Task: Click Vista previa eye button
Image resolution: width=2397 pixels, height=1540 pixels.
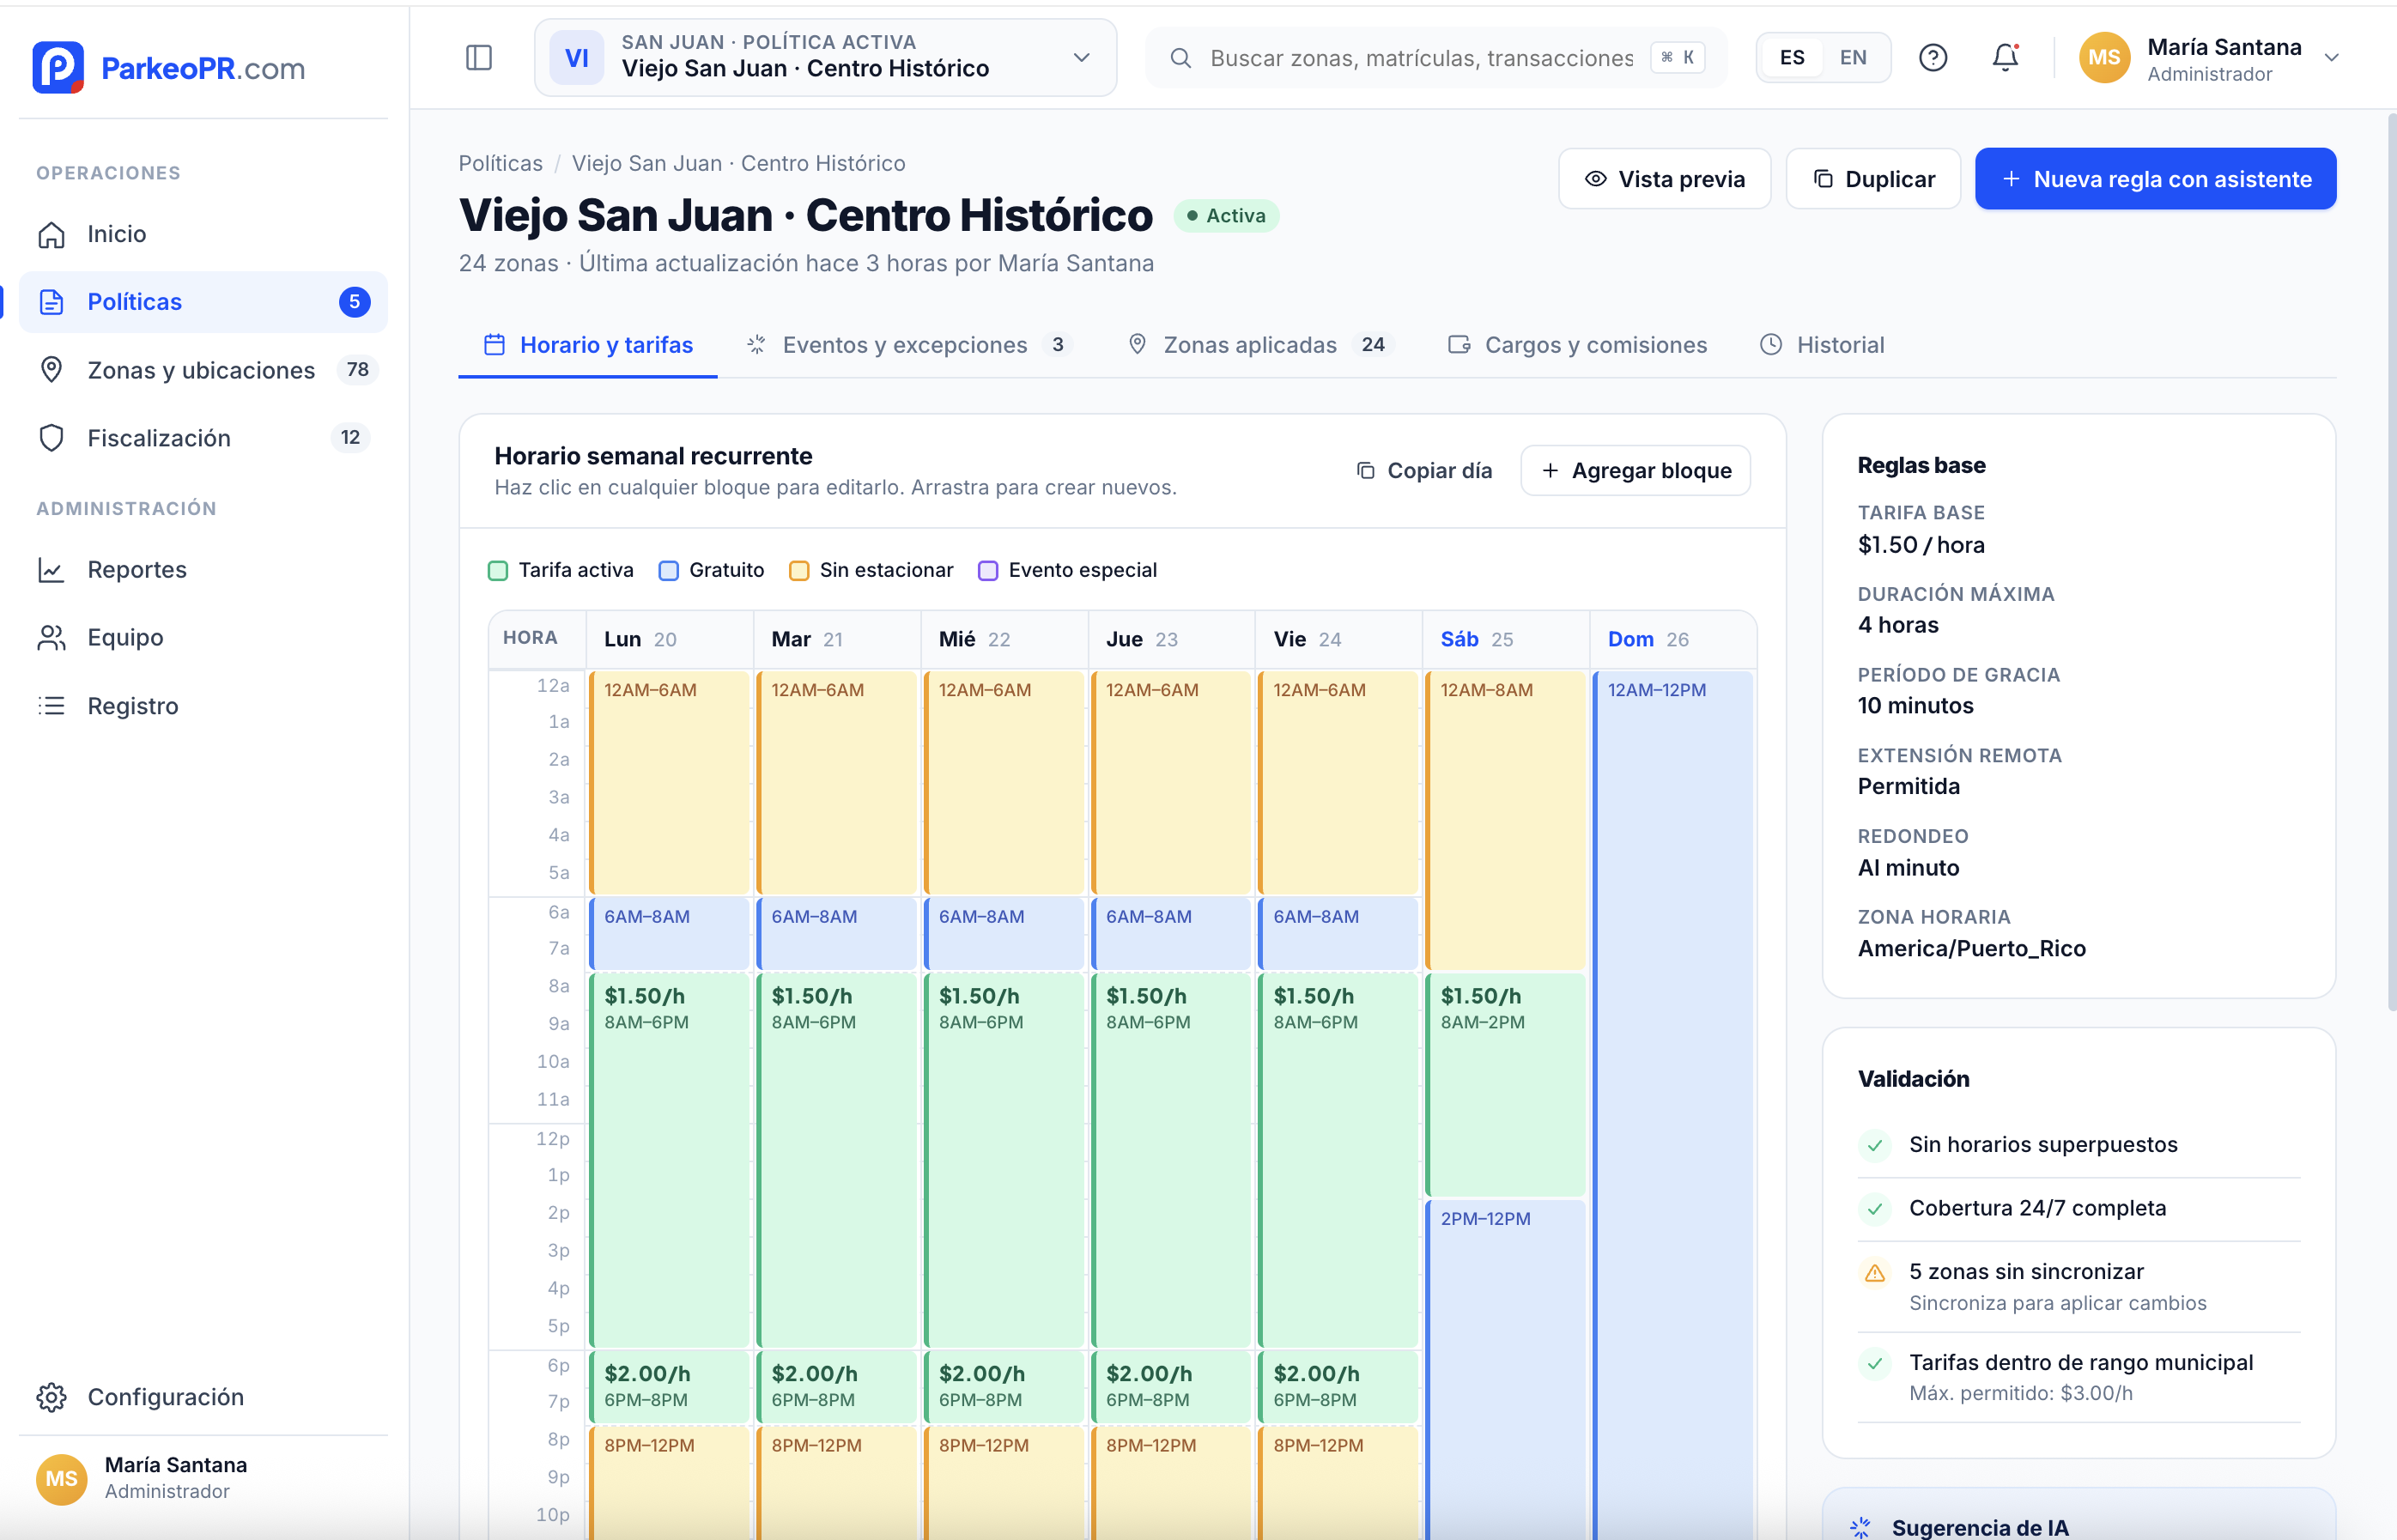Action: pyautogui.click(x=1664, y=179)
